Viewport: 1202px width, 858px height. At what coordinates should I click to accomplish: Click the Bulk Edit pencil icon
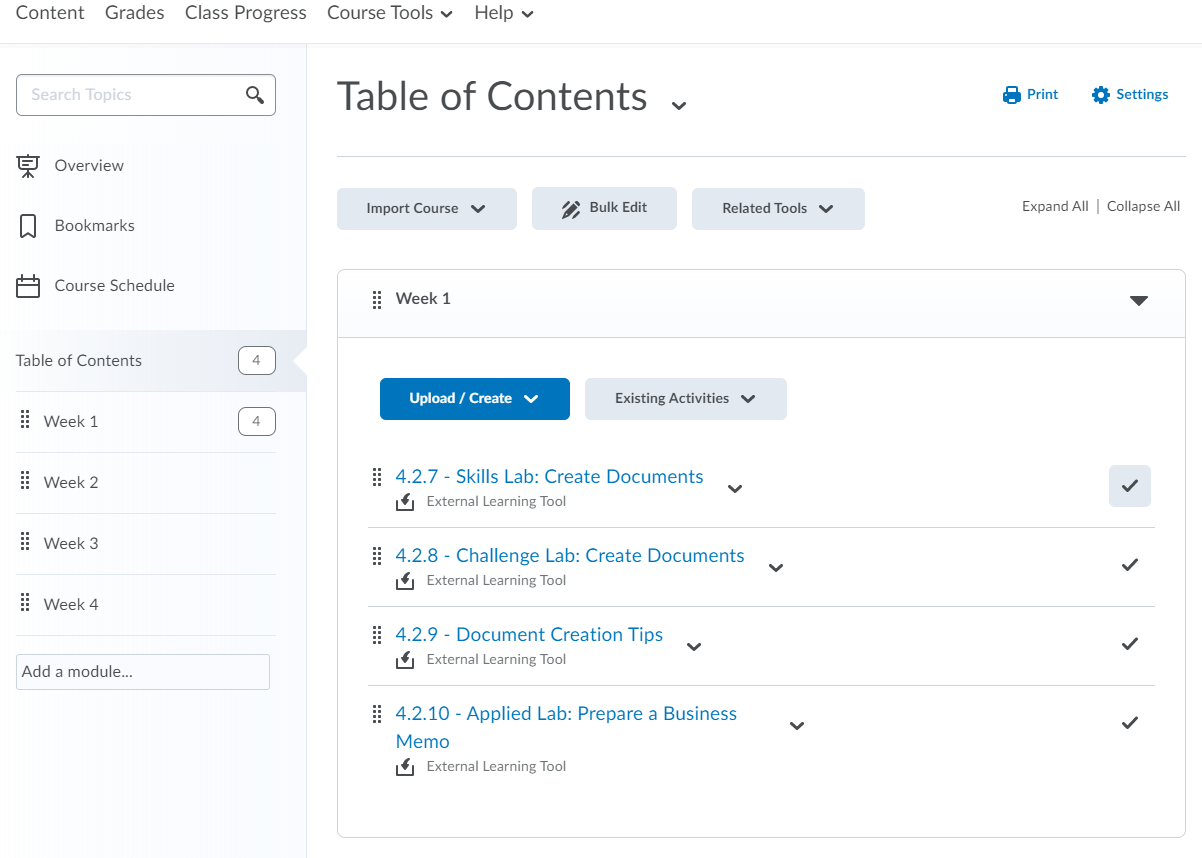571,209
